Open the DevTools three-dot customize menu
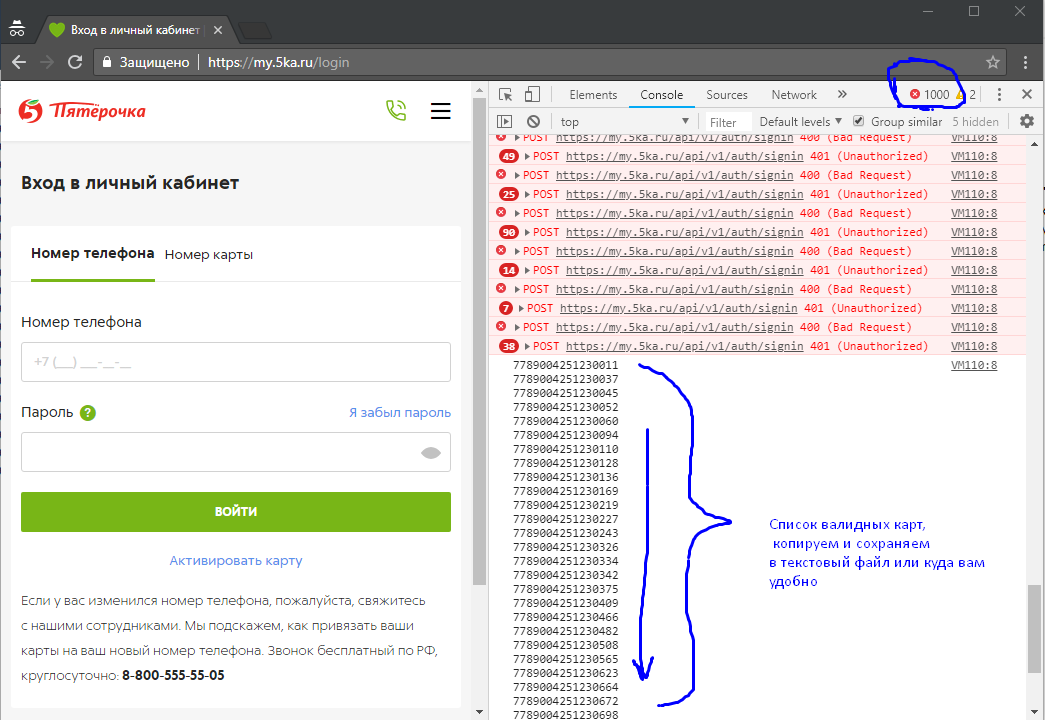 (x=998, y=95)
